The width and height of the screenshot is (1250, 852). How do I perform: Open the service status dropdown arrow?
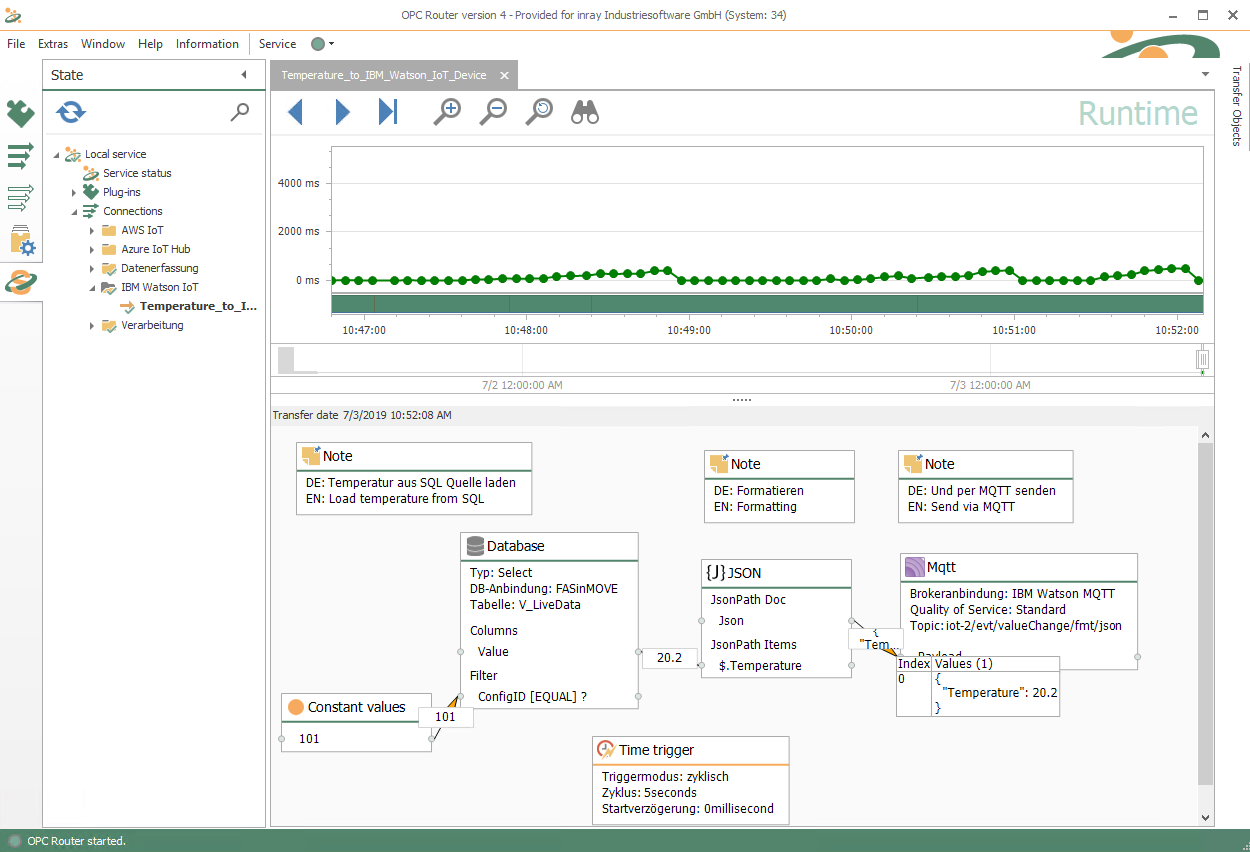(x=331, y=44)
